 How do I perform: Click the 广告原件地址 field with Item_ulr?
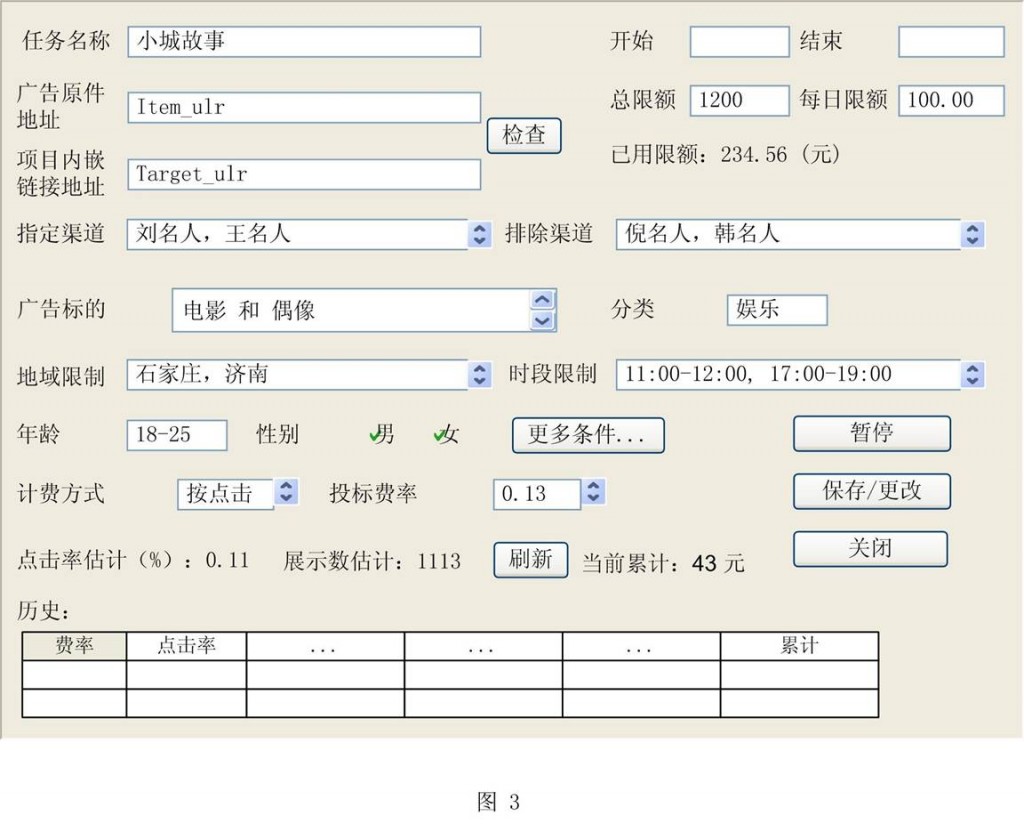(304, 107)
